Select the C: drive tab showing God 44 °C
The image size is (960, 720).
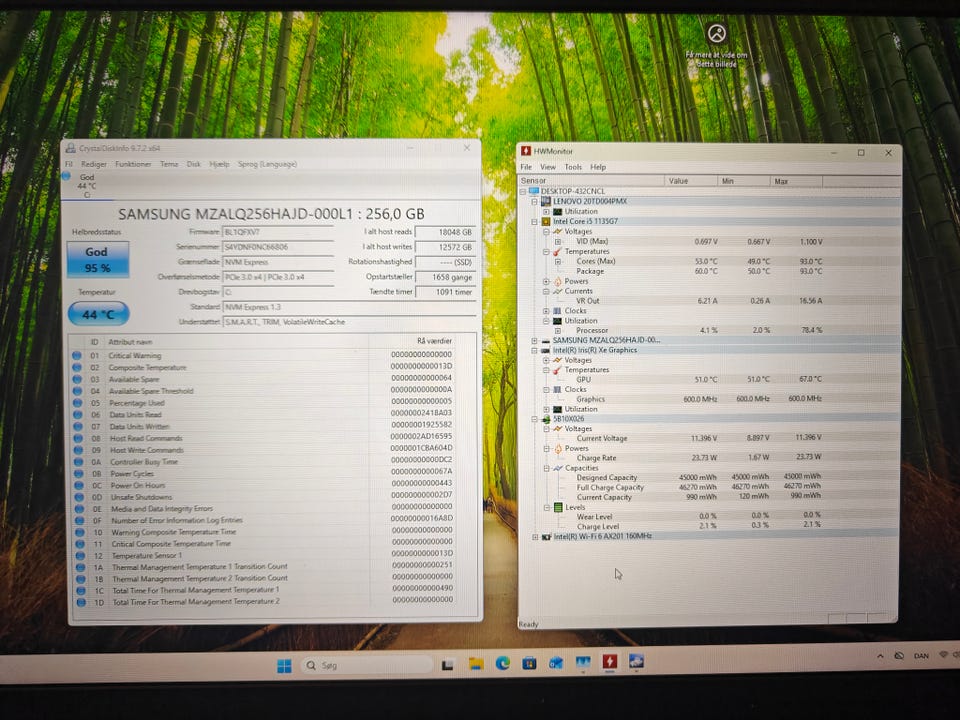click(87, 186)
